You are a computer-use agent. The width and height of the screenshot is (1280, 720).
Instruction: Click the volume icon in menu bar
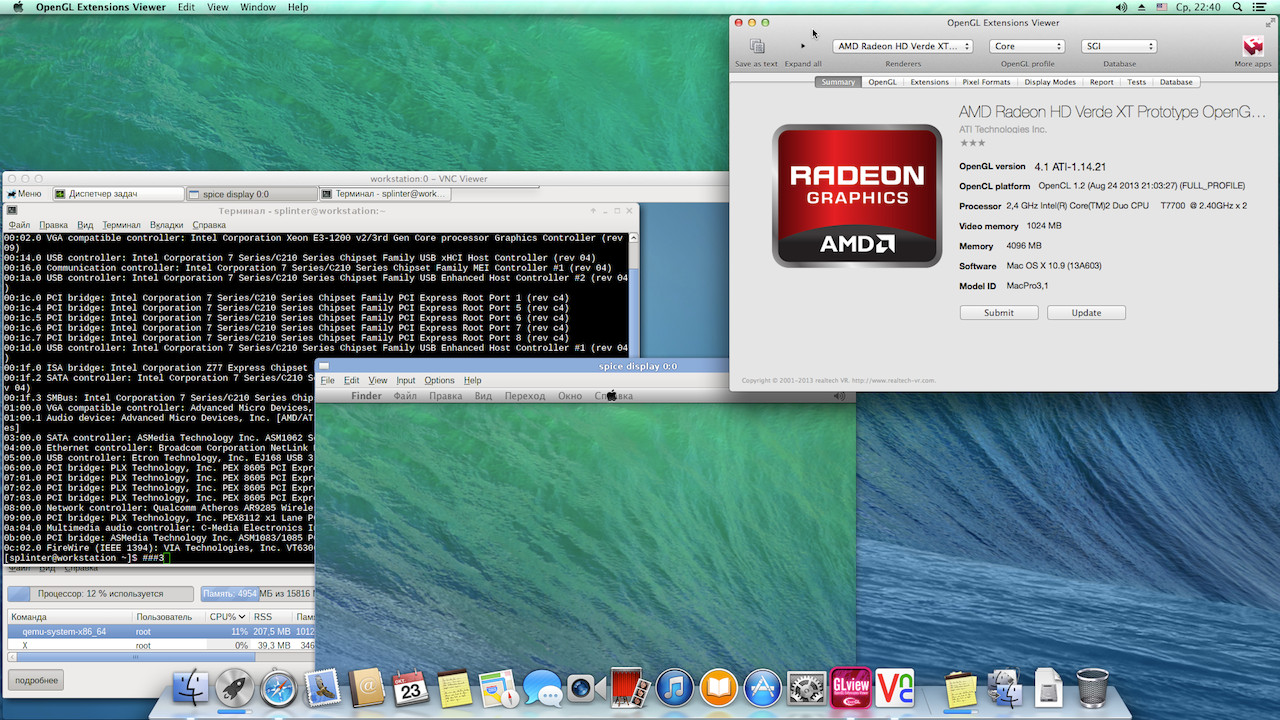click(1121, 7)
